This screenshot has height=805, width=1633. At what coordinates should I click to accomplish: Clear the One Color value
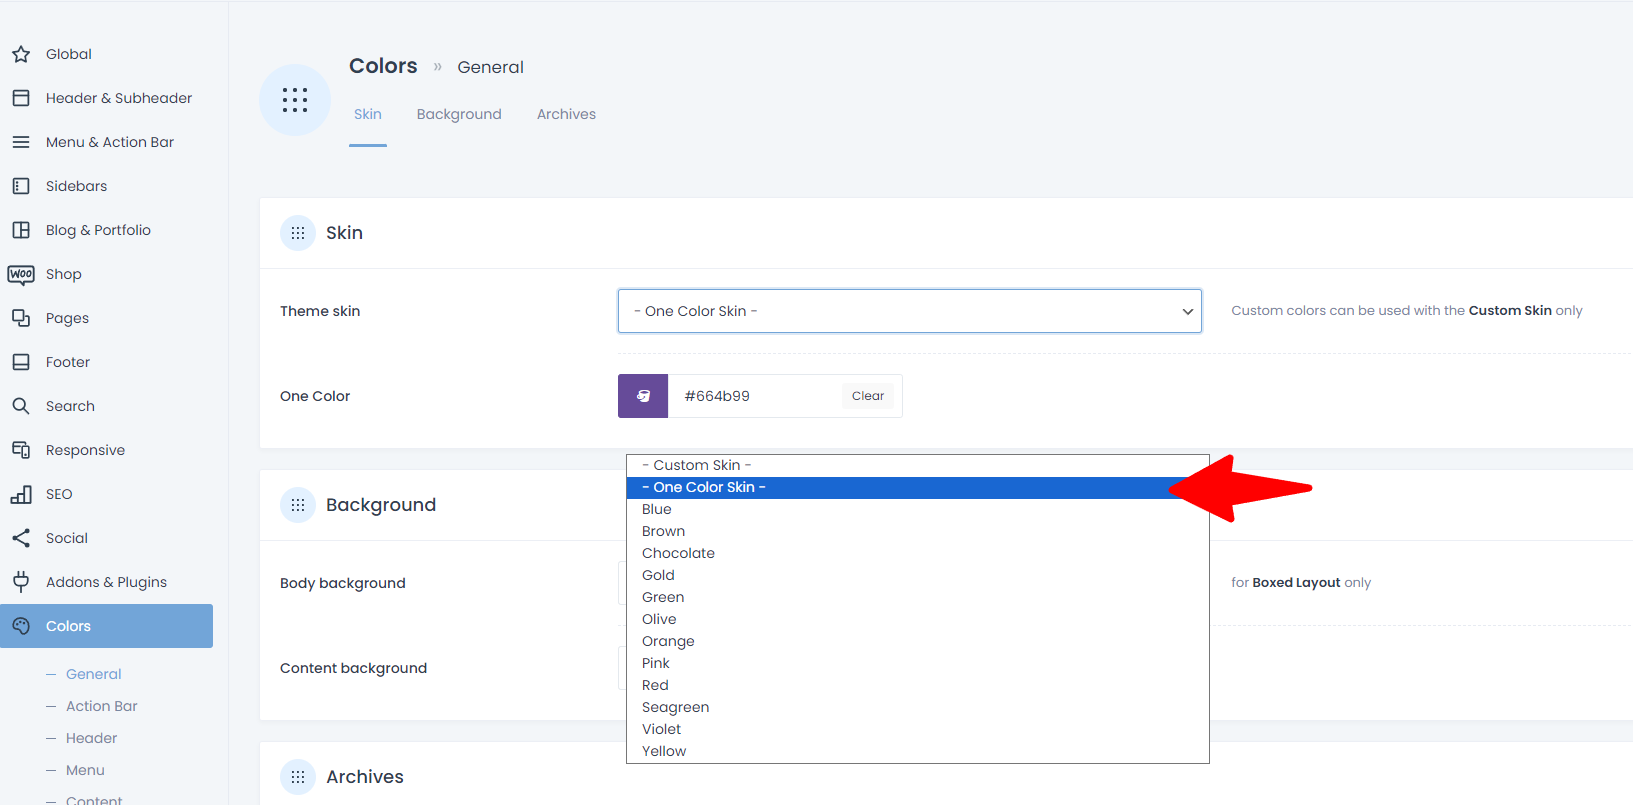[x=868, y=396]
